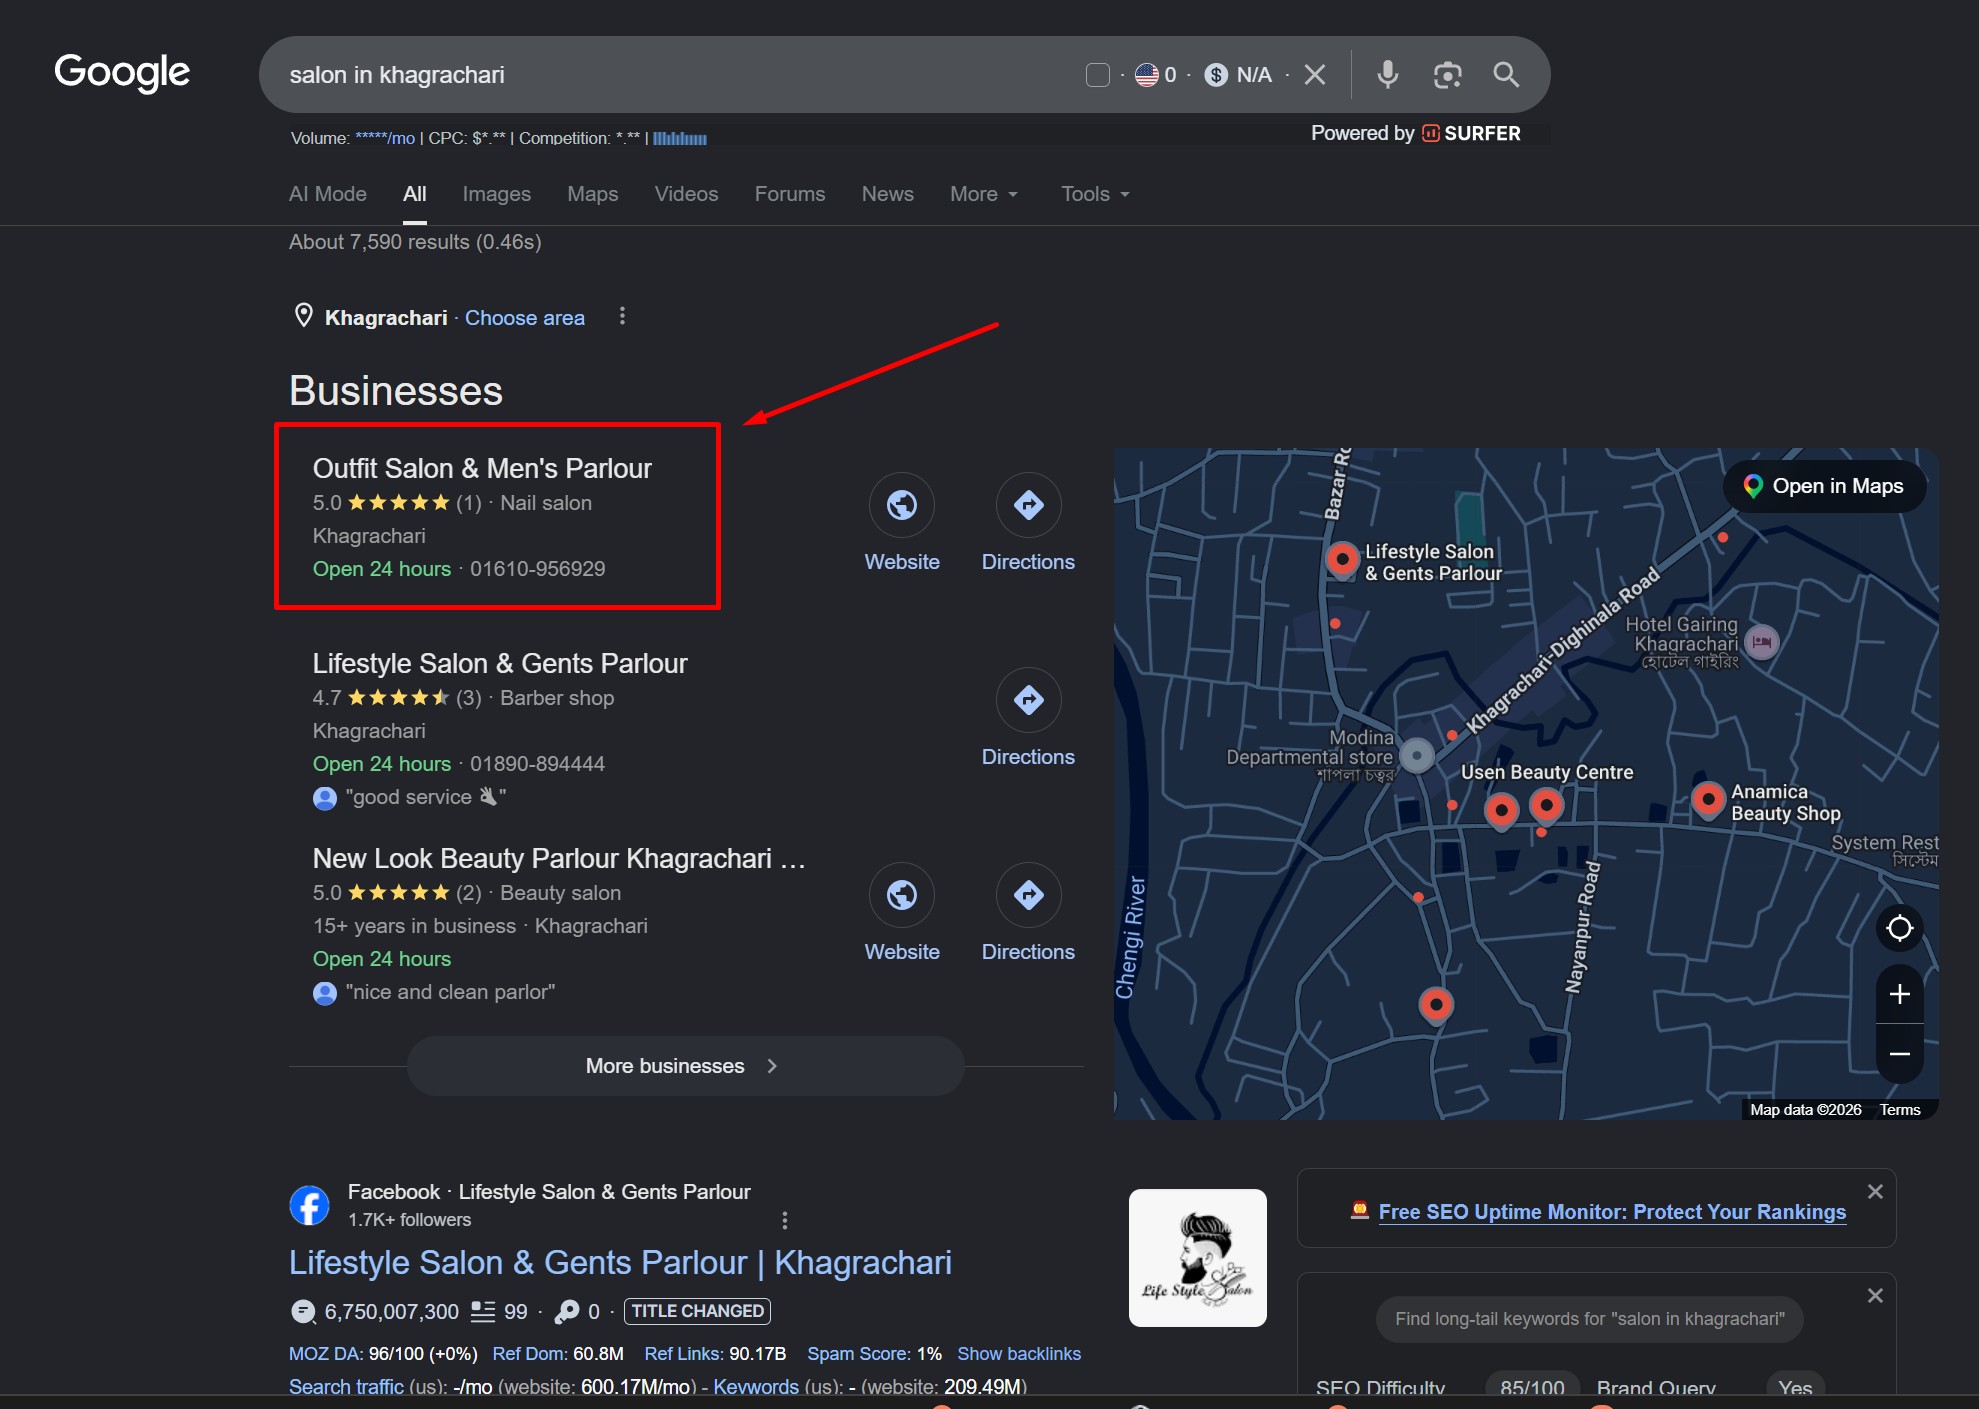Click the TITLE CHANGED badge
This screenshot has width=1979, height=1409.
click(697, 1311)
